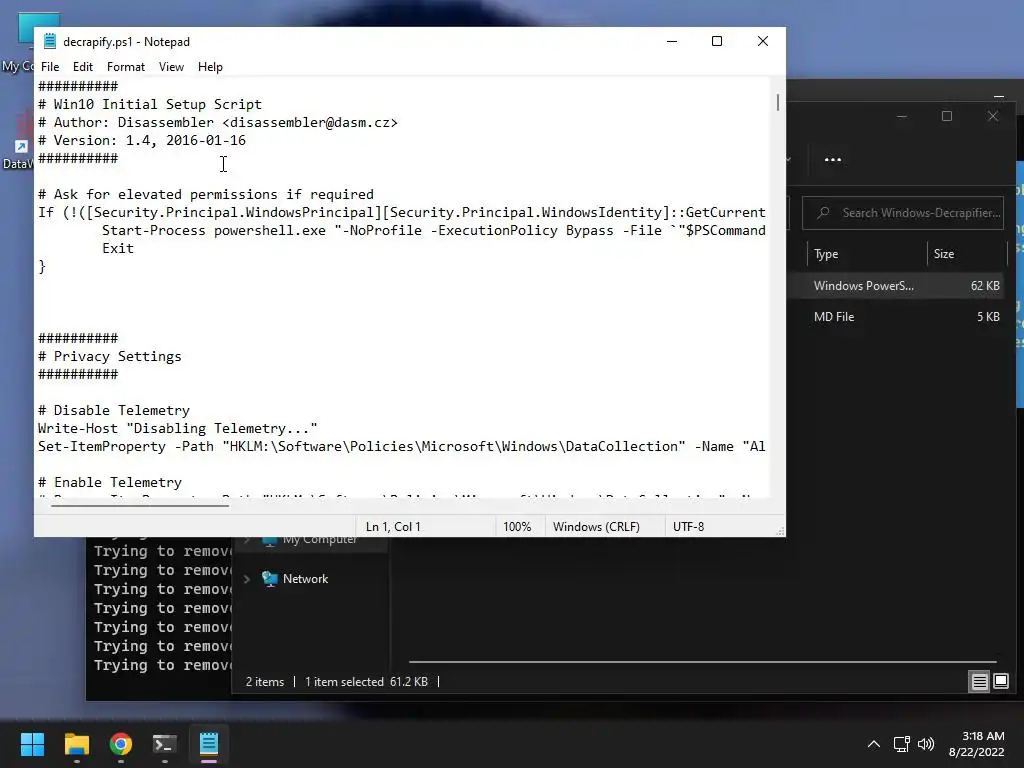The width and height of the screenshot is (1024, 768).
Task: Click the Notepad vertical scrollbar thumb
Action: point(777,102)
